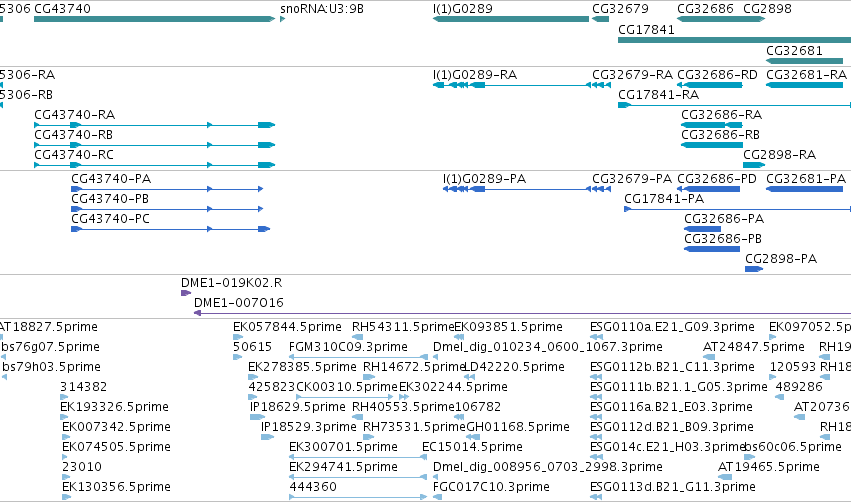Select protein CG43740-PB
The width and height of the screenshot is (851, 502).
(x=167, y=209)
